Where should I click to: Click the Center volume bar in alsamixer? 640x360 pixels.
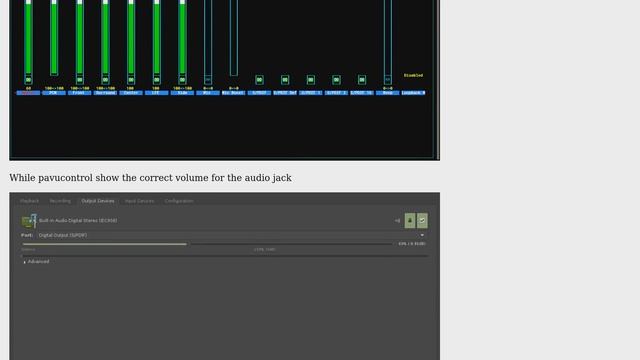pos(131,38)
